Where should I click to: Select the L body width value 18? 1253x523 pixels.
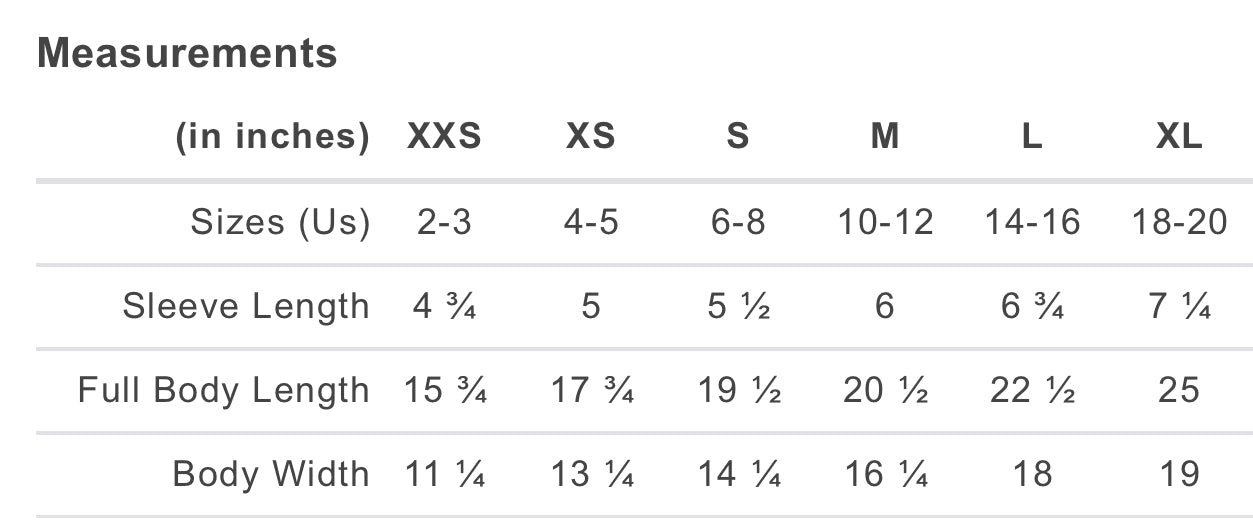pos(1032,474)
